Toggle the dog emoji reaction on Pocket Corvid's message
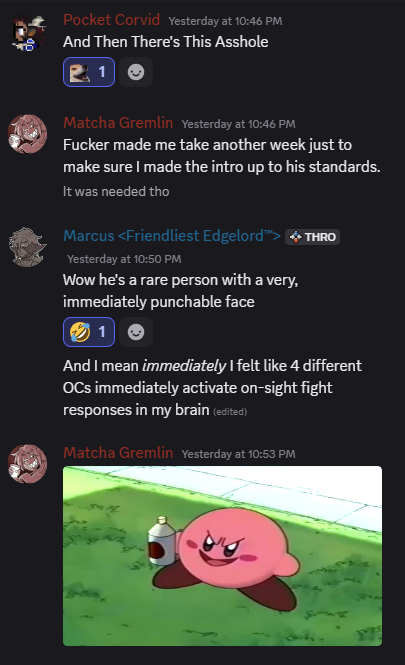The height and width of the screenshot is (665, 405). click(x=89, y=72)
